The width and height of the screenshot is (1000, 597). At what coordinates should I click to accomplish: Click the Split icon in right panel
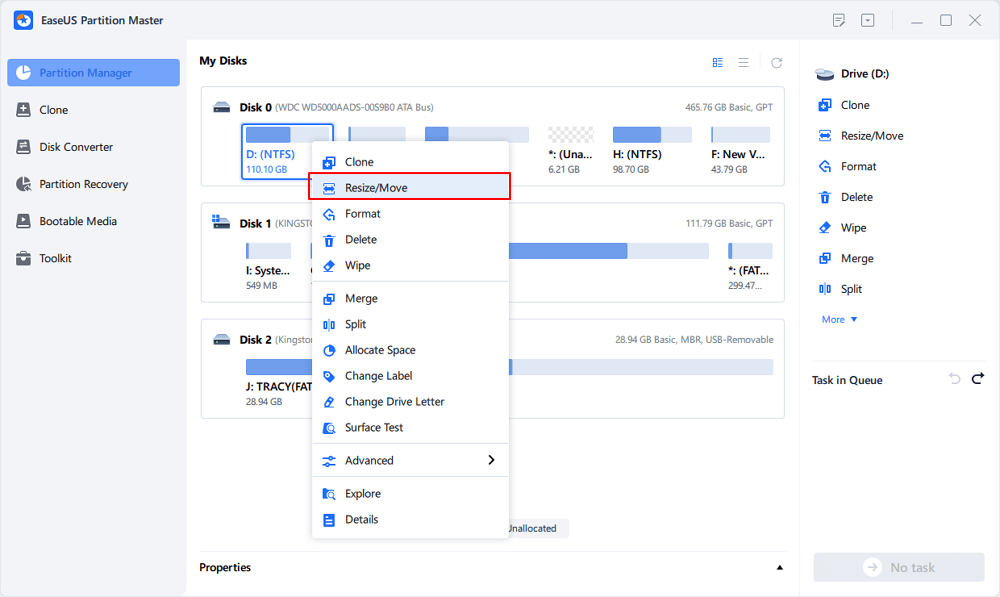tap(825, 289)
